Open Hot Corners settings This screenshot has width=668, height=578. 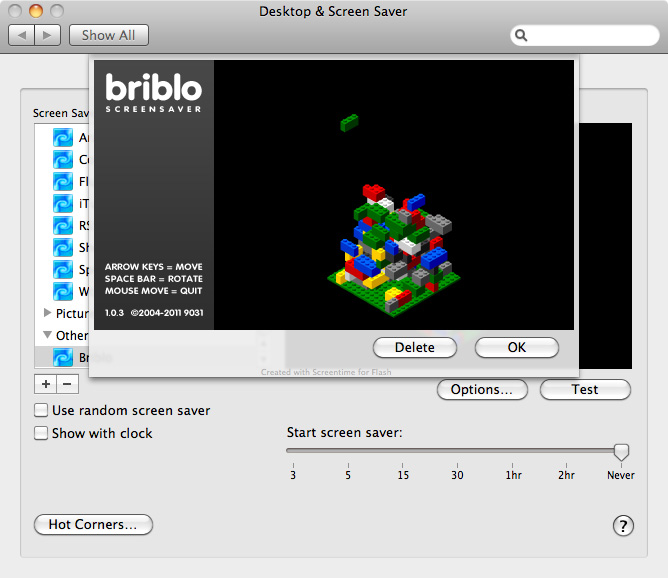(93, 524)
